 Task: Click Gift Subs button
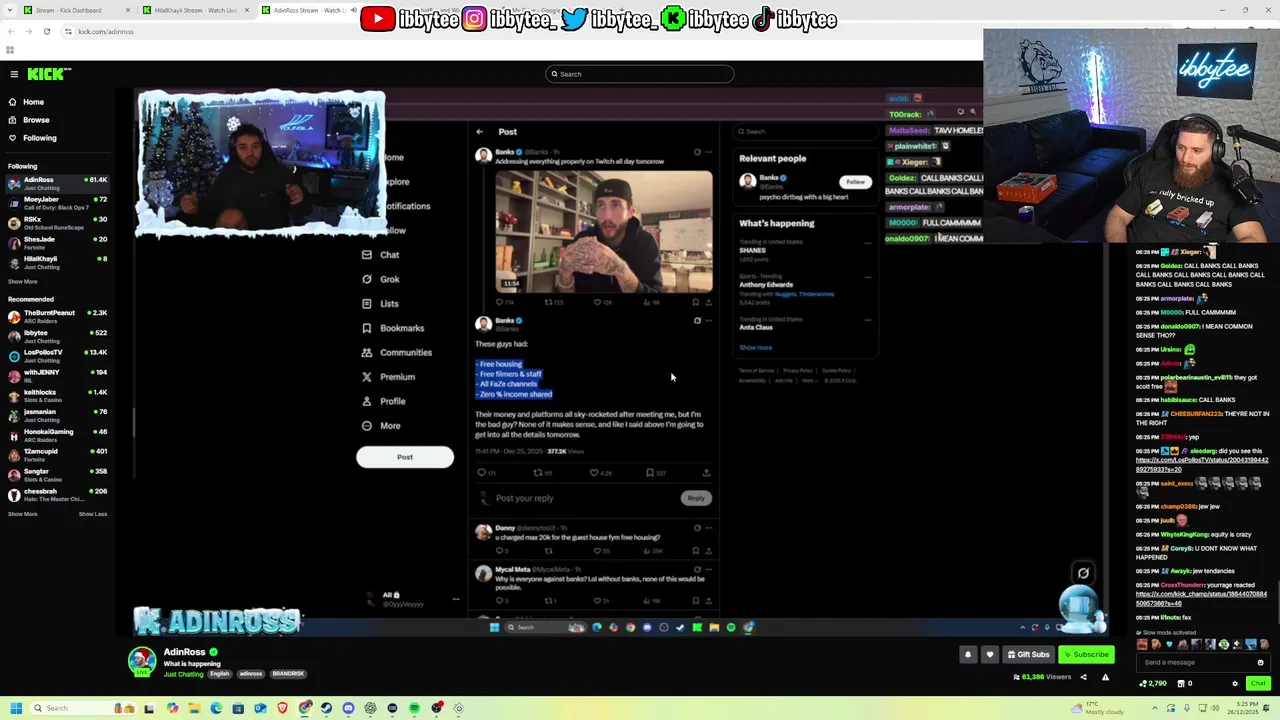1029,654
